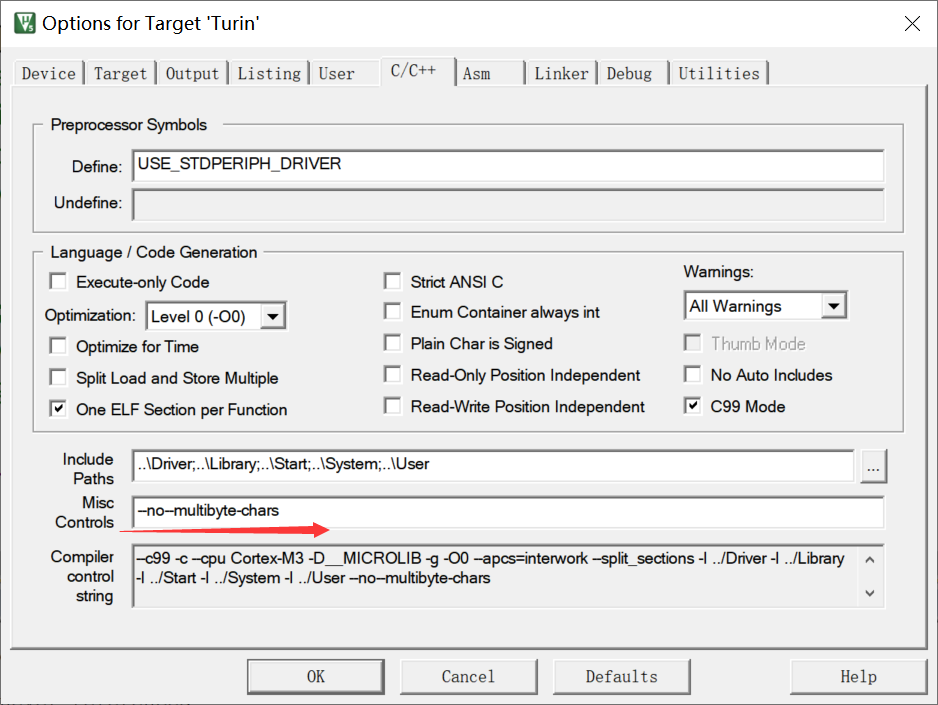The width and height of the screenshot is (938, 705).
Task: Click the Define preprocessor symbols field
Action: 508,165
